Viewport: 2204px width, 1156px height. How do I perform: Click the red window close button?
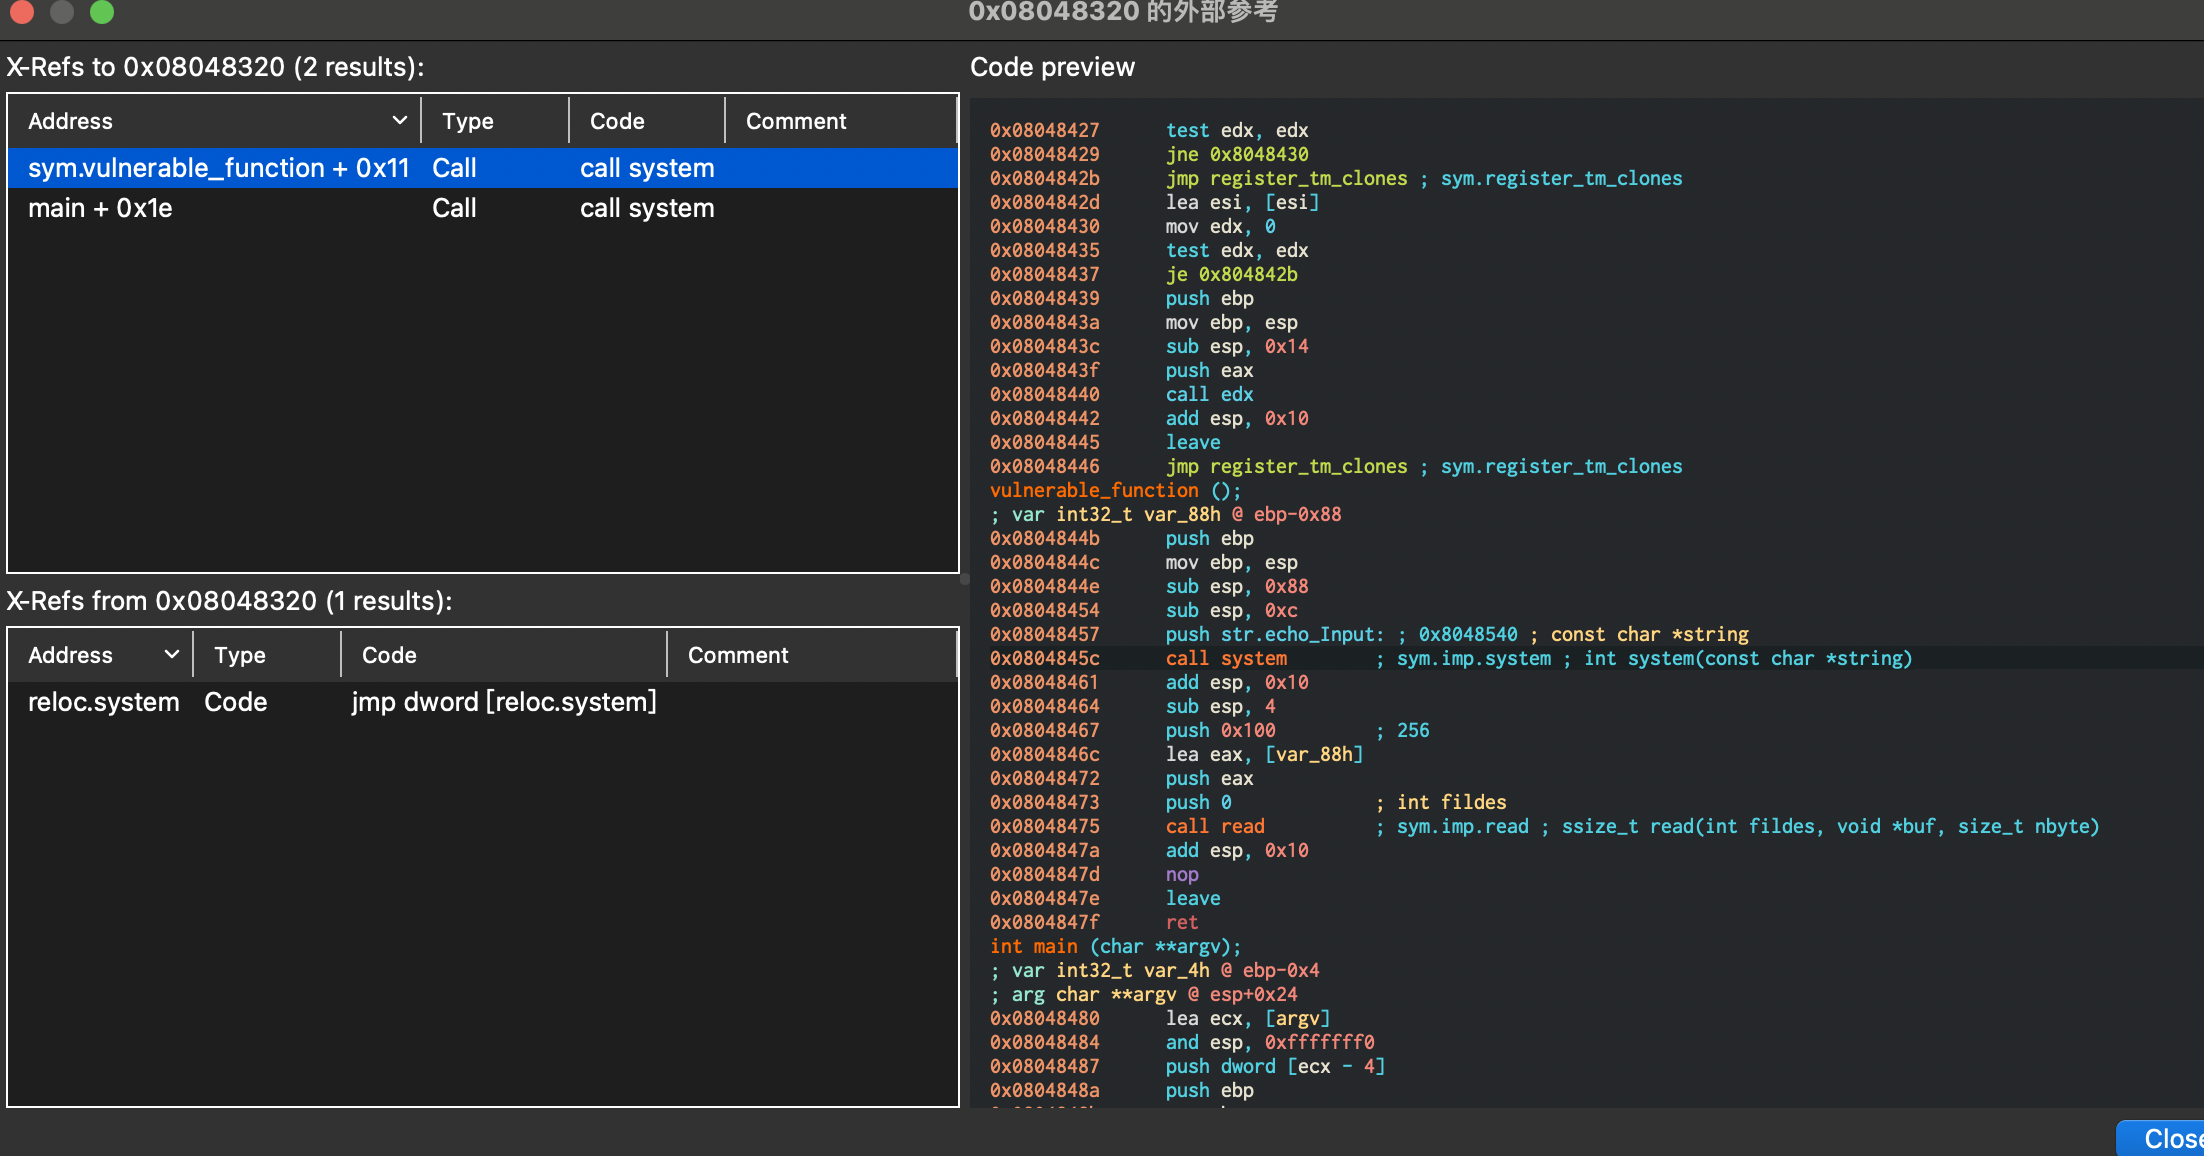point(22,11)
